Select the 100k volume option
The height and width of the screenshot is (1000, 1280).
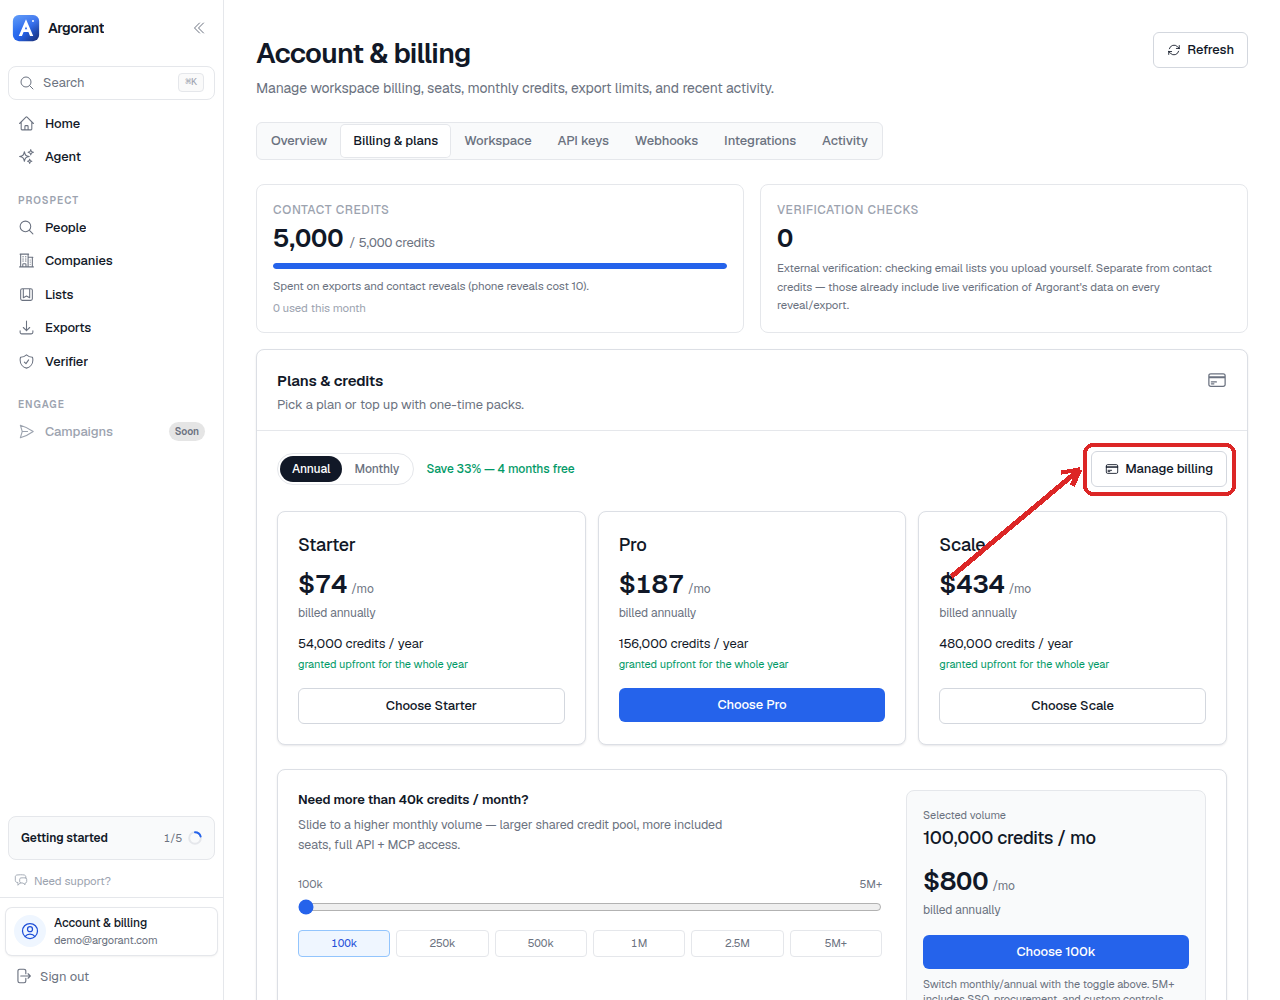click(x=344, y=943)
